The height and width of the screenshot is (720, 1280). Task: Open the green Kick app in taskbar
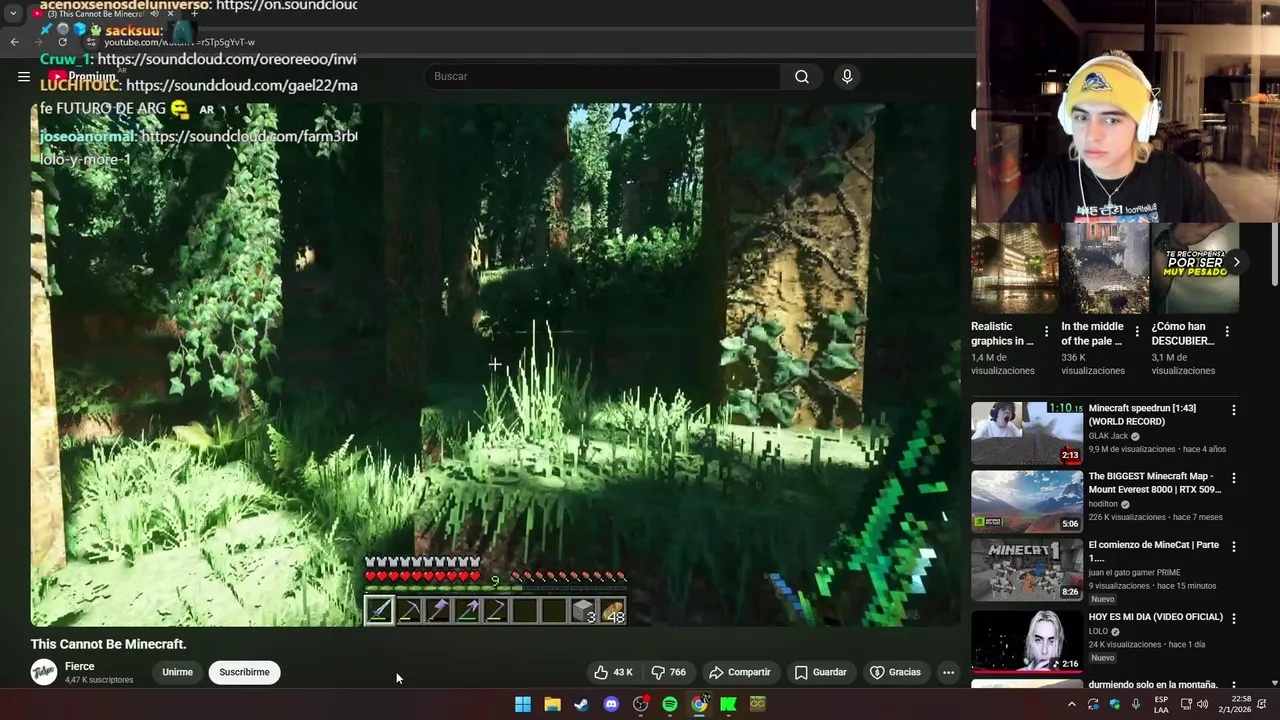pyautogui.click(x=728, y=704)
